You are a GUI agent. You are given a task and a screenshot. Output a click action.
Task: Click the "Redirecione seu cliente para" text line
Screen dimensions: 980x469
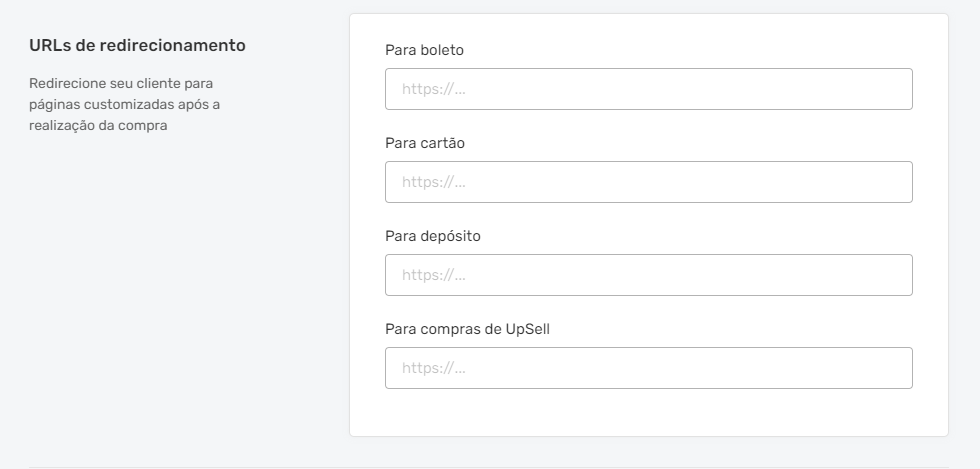121,83
